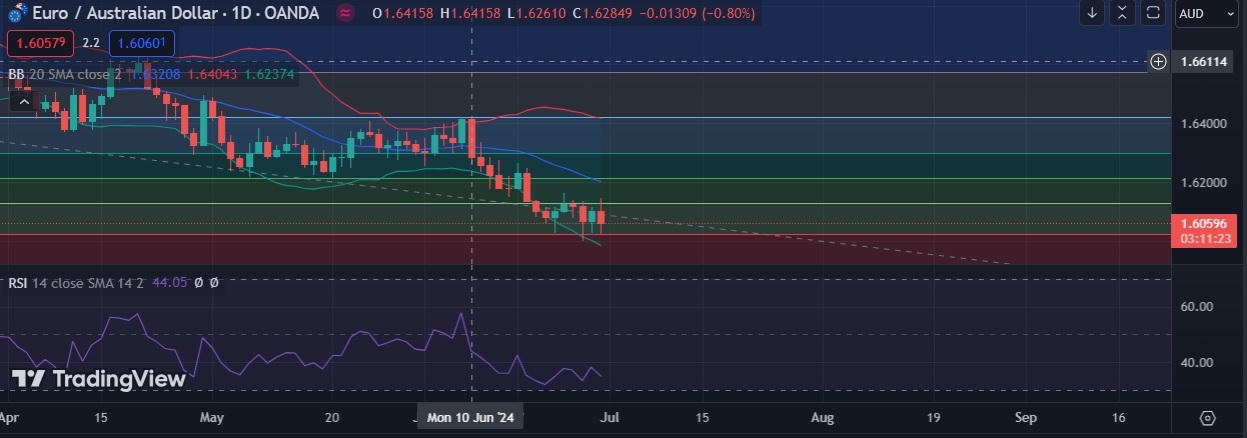Image resolution: width=1247 pixels, height=438 pixels.
Task: Click the Sep label on time axis
Action: click(x=1024, y=417)
